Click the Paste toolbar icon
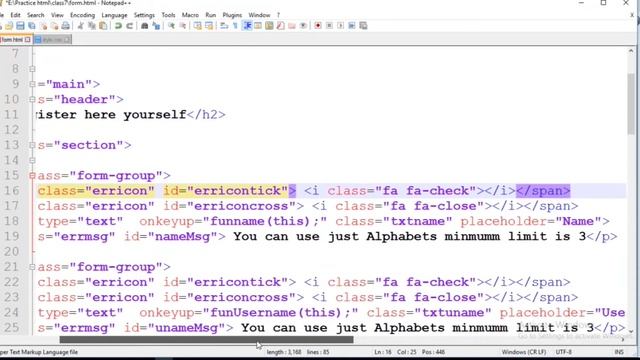This screenshot has width=640, height=360. pyautogui.click(x=103, y=26)
